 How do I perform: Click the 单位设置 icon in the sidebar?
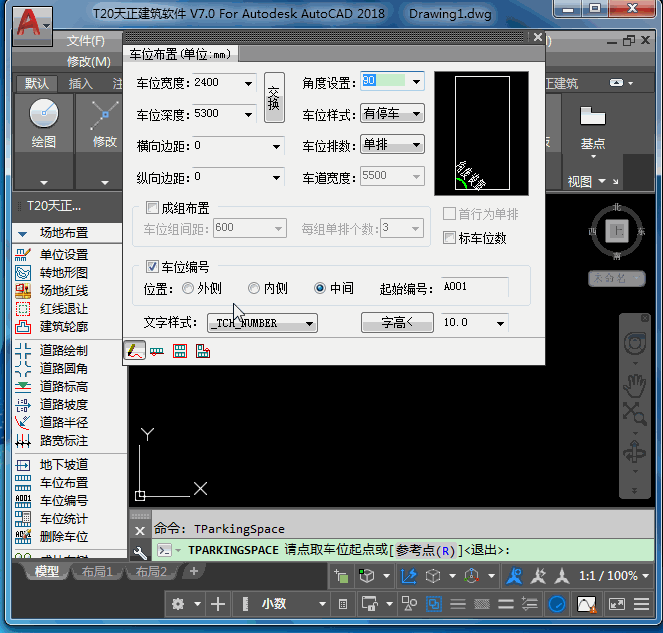pos(23,255)
